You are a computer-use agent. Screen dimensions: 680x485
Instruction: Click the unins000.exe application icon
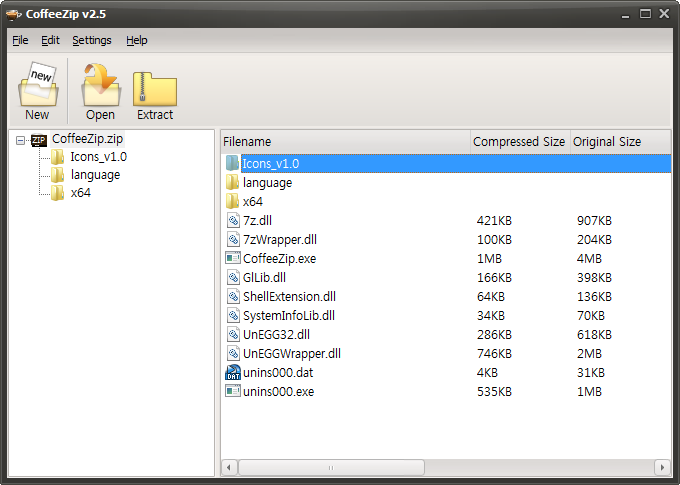coord(233,391)
